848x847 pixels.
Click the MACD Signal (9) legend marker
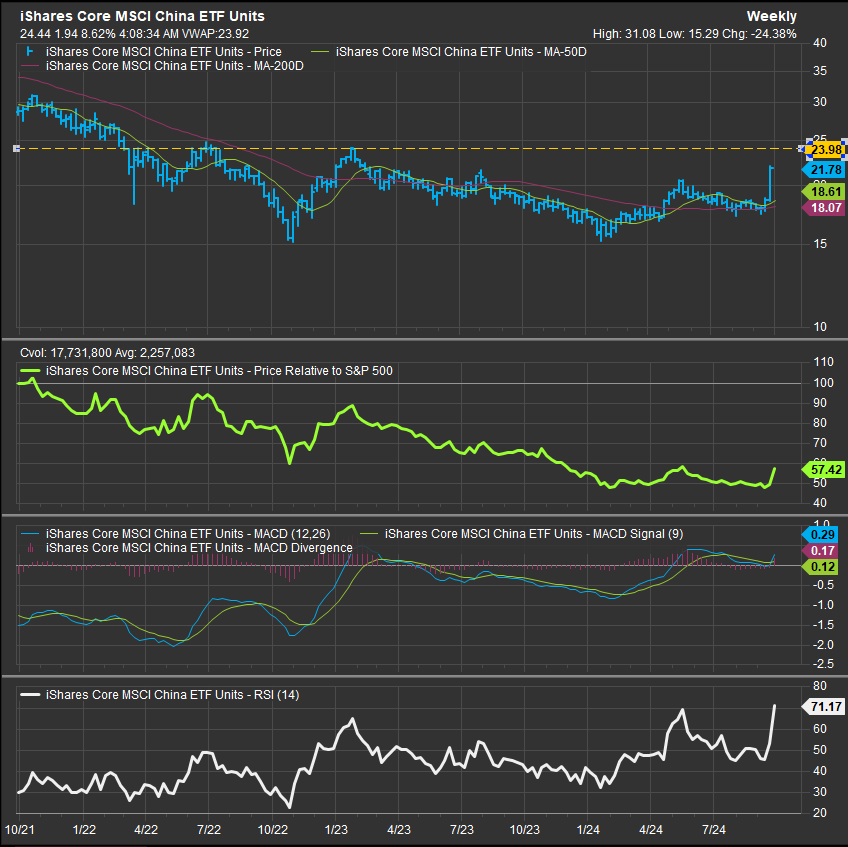[x=369, y=534]
